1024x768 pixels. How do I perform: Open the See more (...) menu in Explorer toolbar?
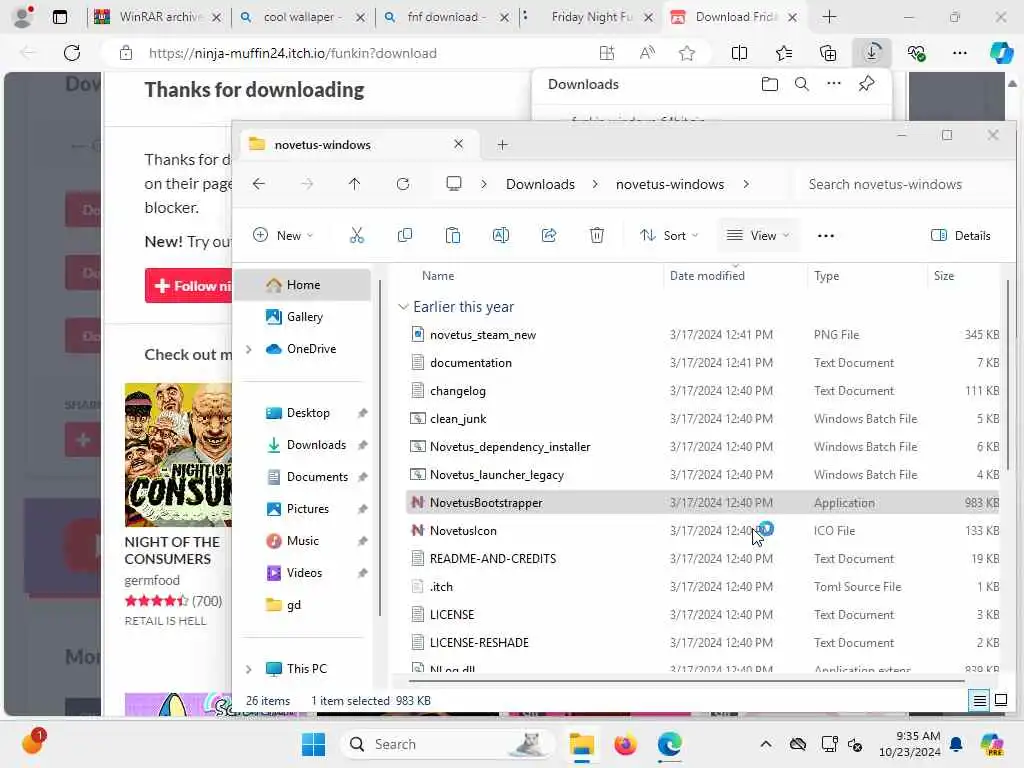click(x=825, y=236)
